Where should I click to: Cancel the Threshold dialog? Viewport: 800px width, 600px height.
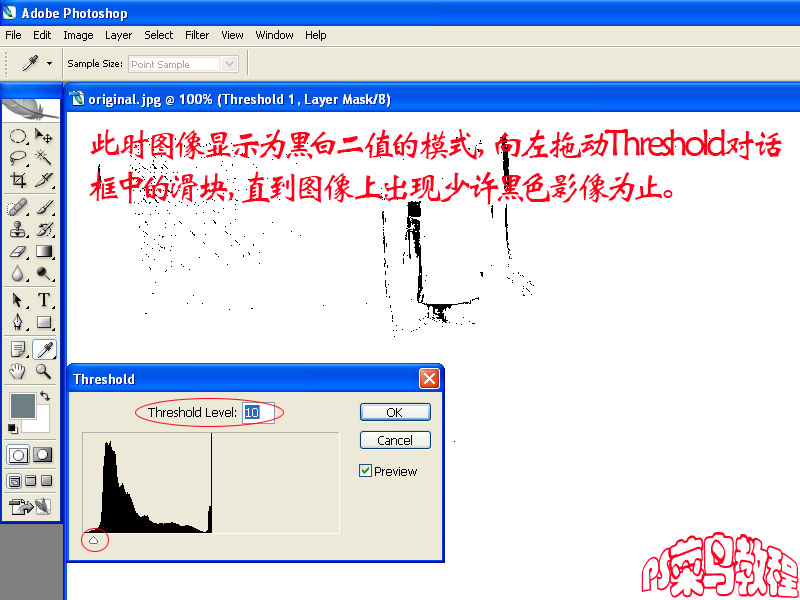point(395,440)
